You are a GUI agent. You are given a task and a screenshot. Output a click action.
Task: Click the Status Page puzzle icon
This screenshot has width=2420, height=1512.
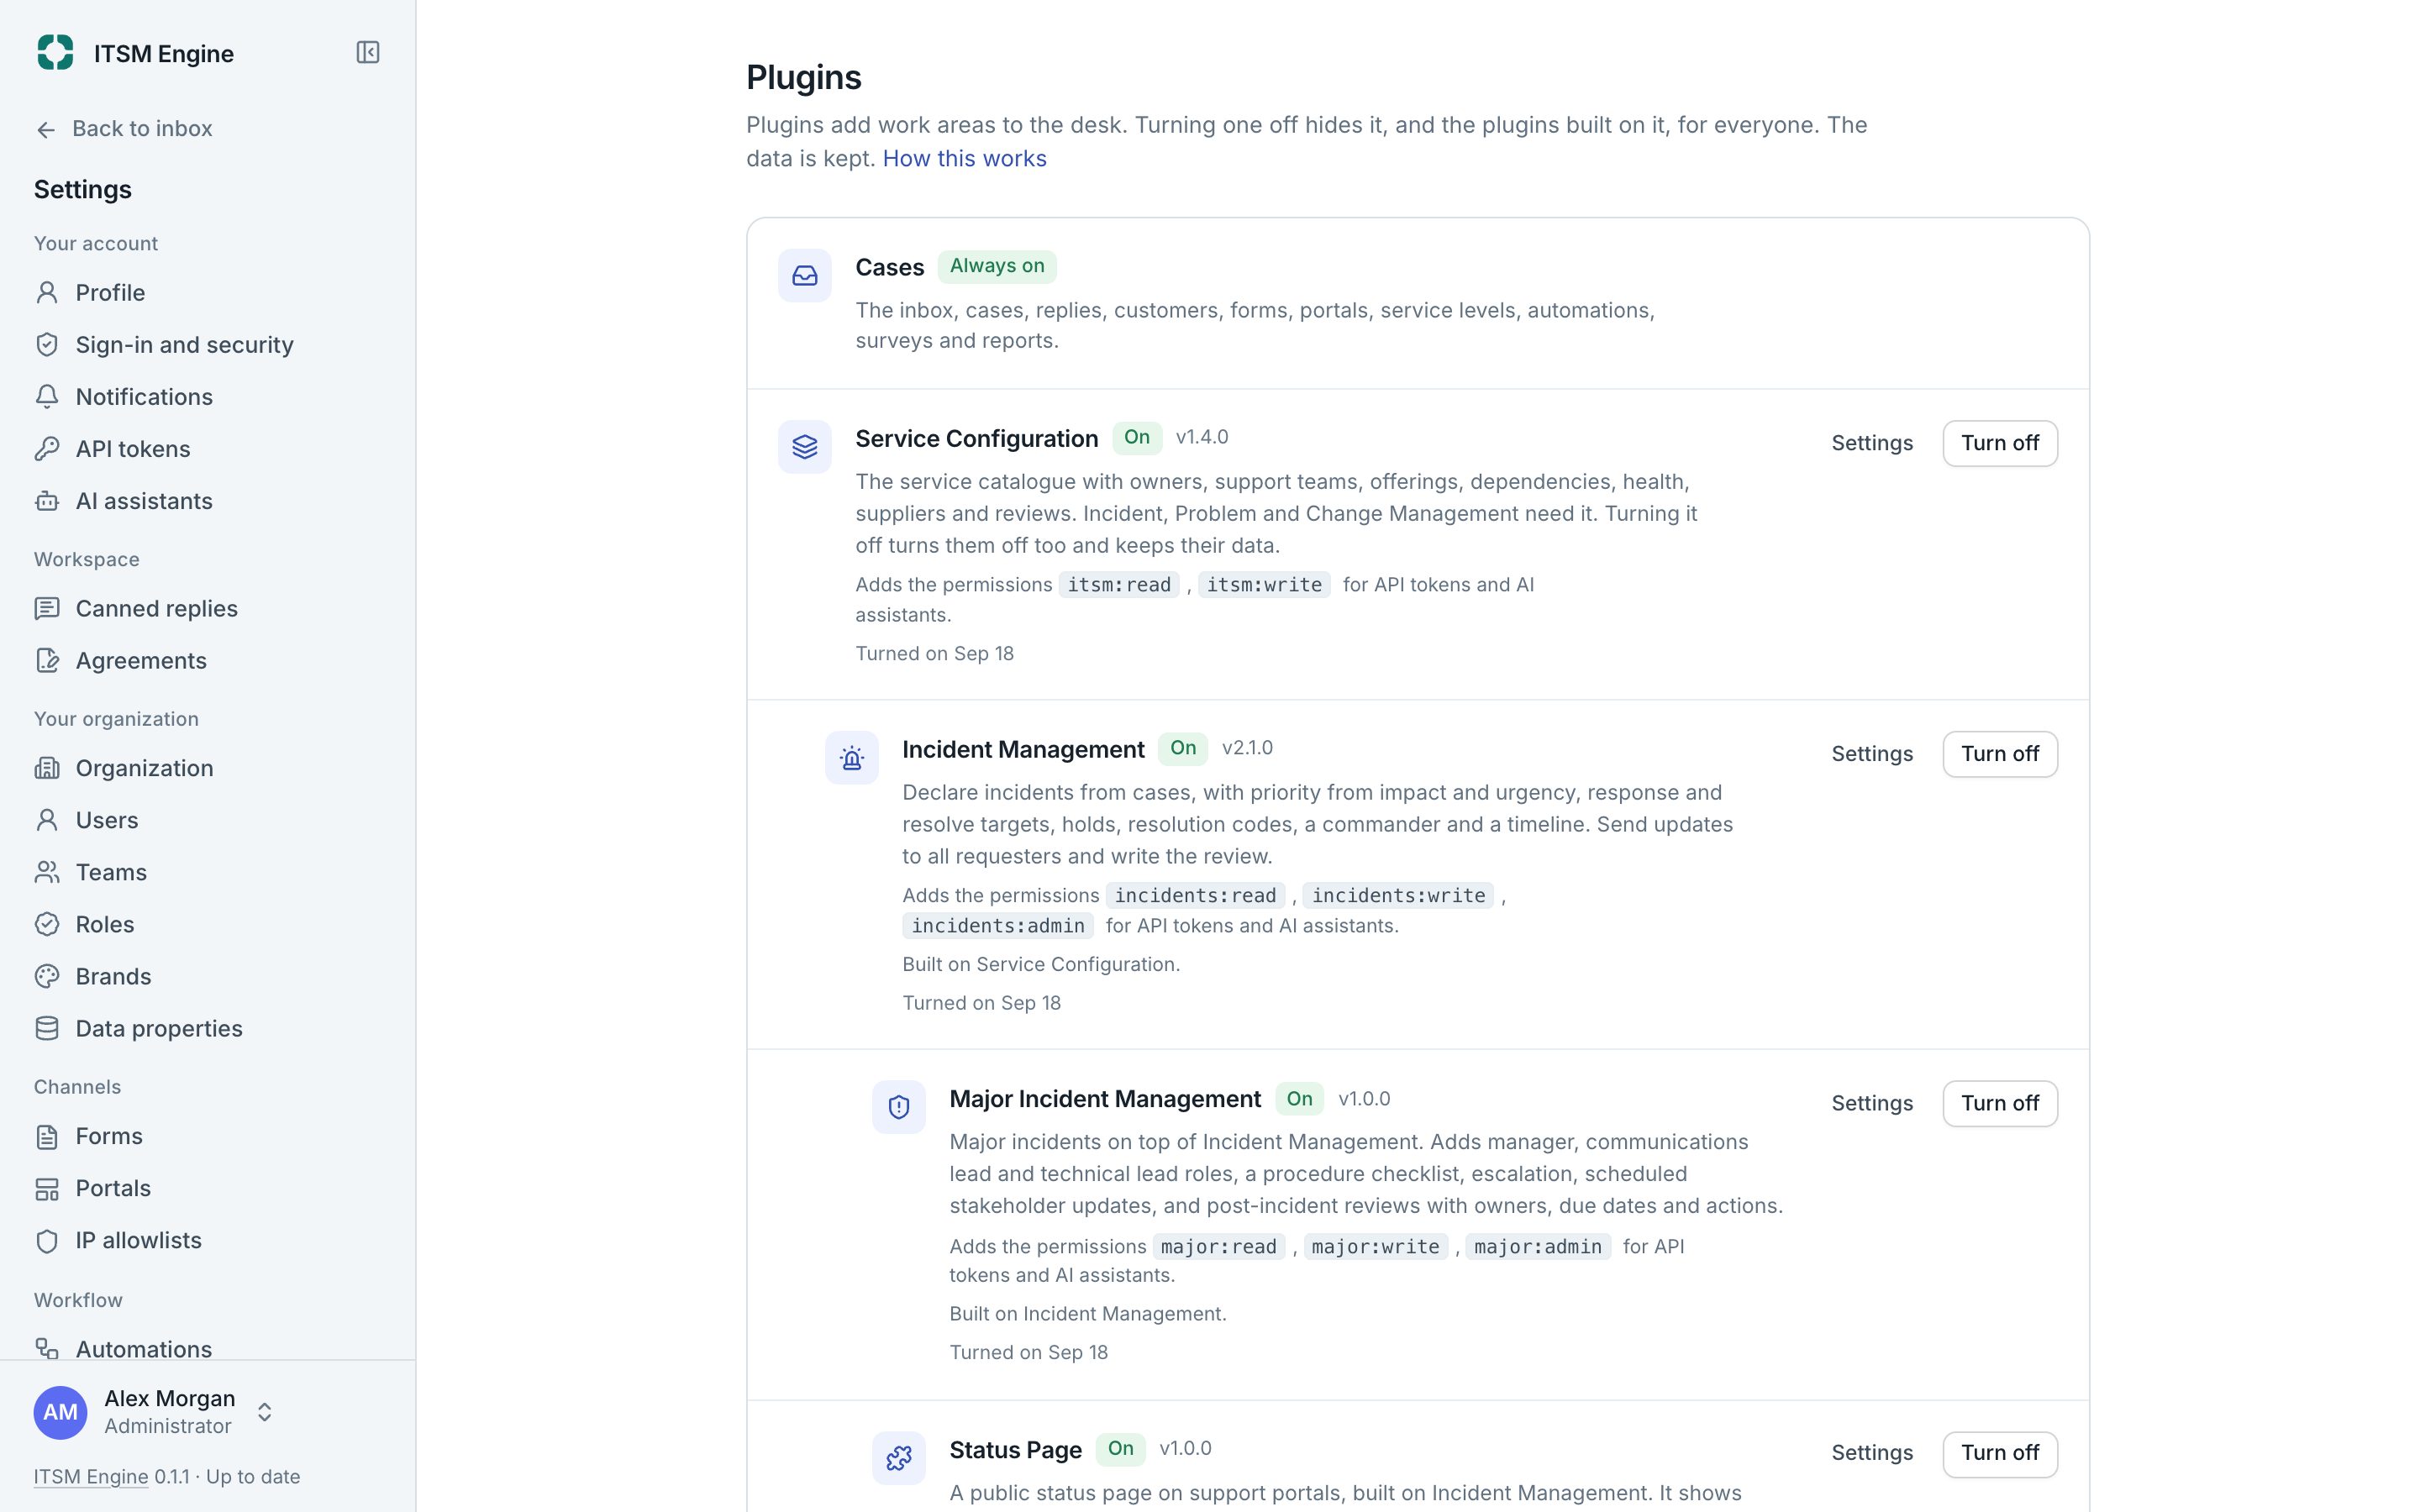pyautogui.click(x=899, y=1457)
